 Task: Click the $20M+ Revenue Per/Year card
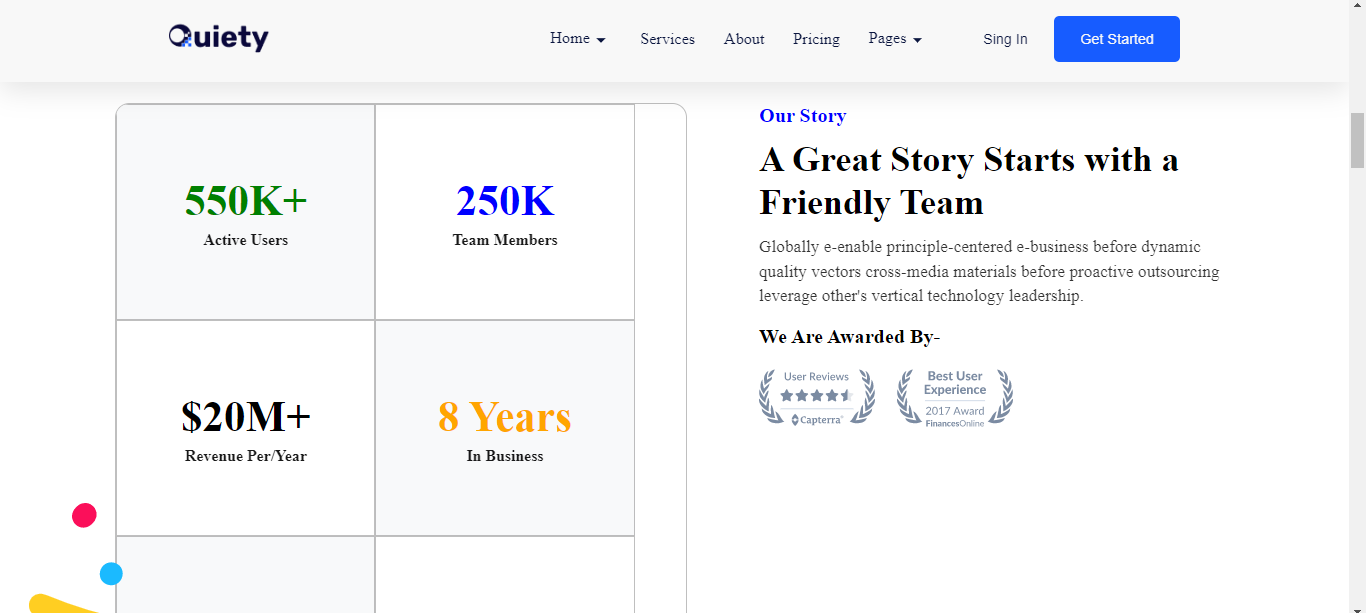246,428
